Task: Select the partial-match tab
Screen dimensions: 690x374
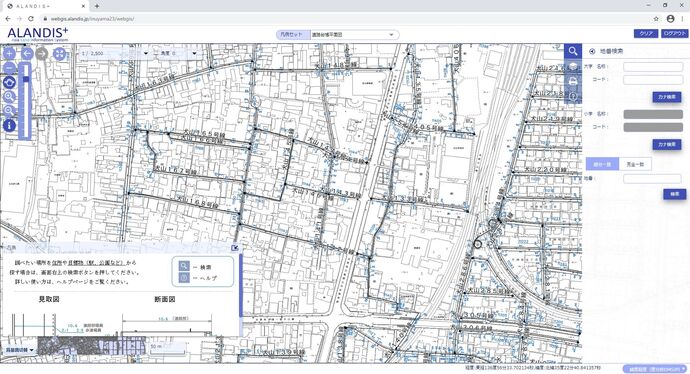Action: pyautogui.click(x=602, y=164)
